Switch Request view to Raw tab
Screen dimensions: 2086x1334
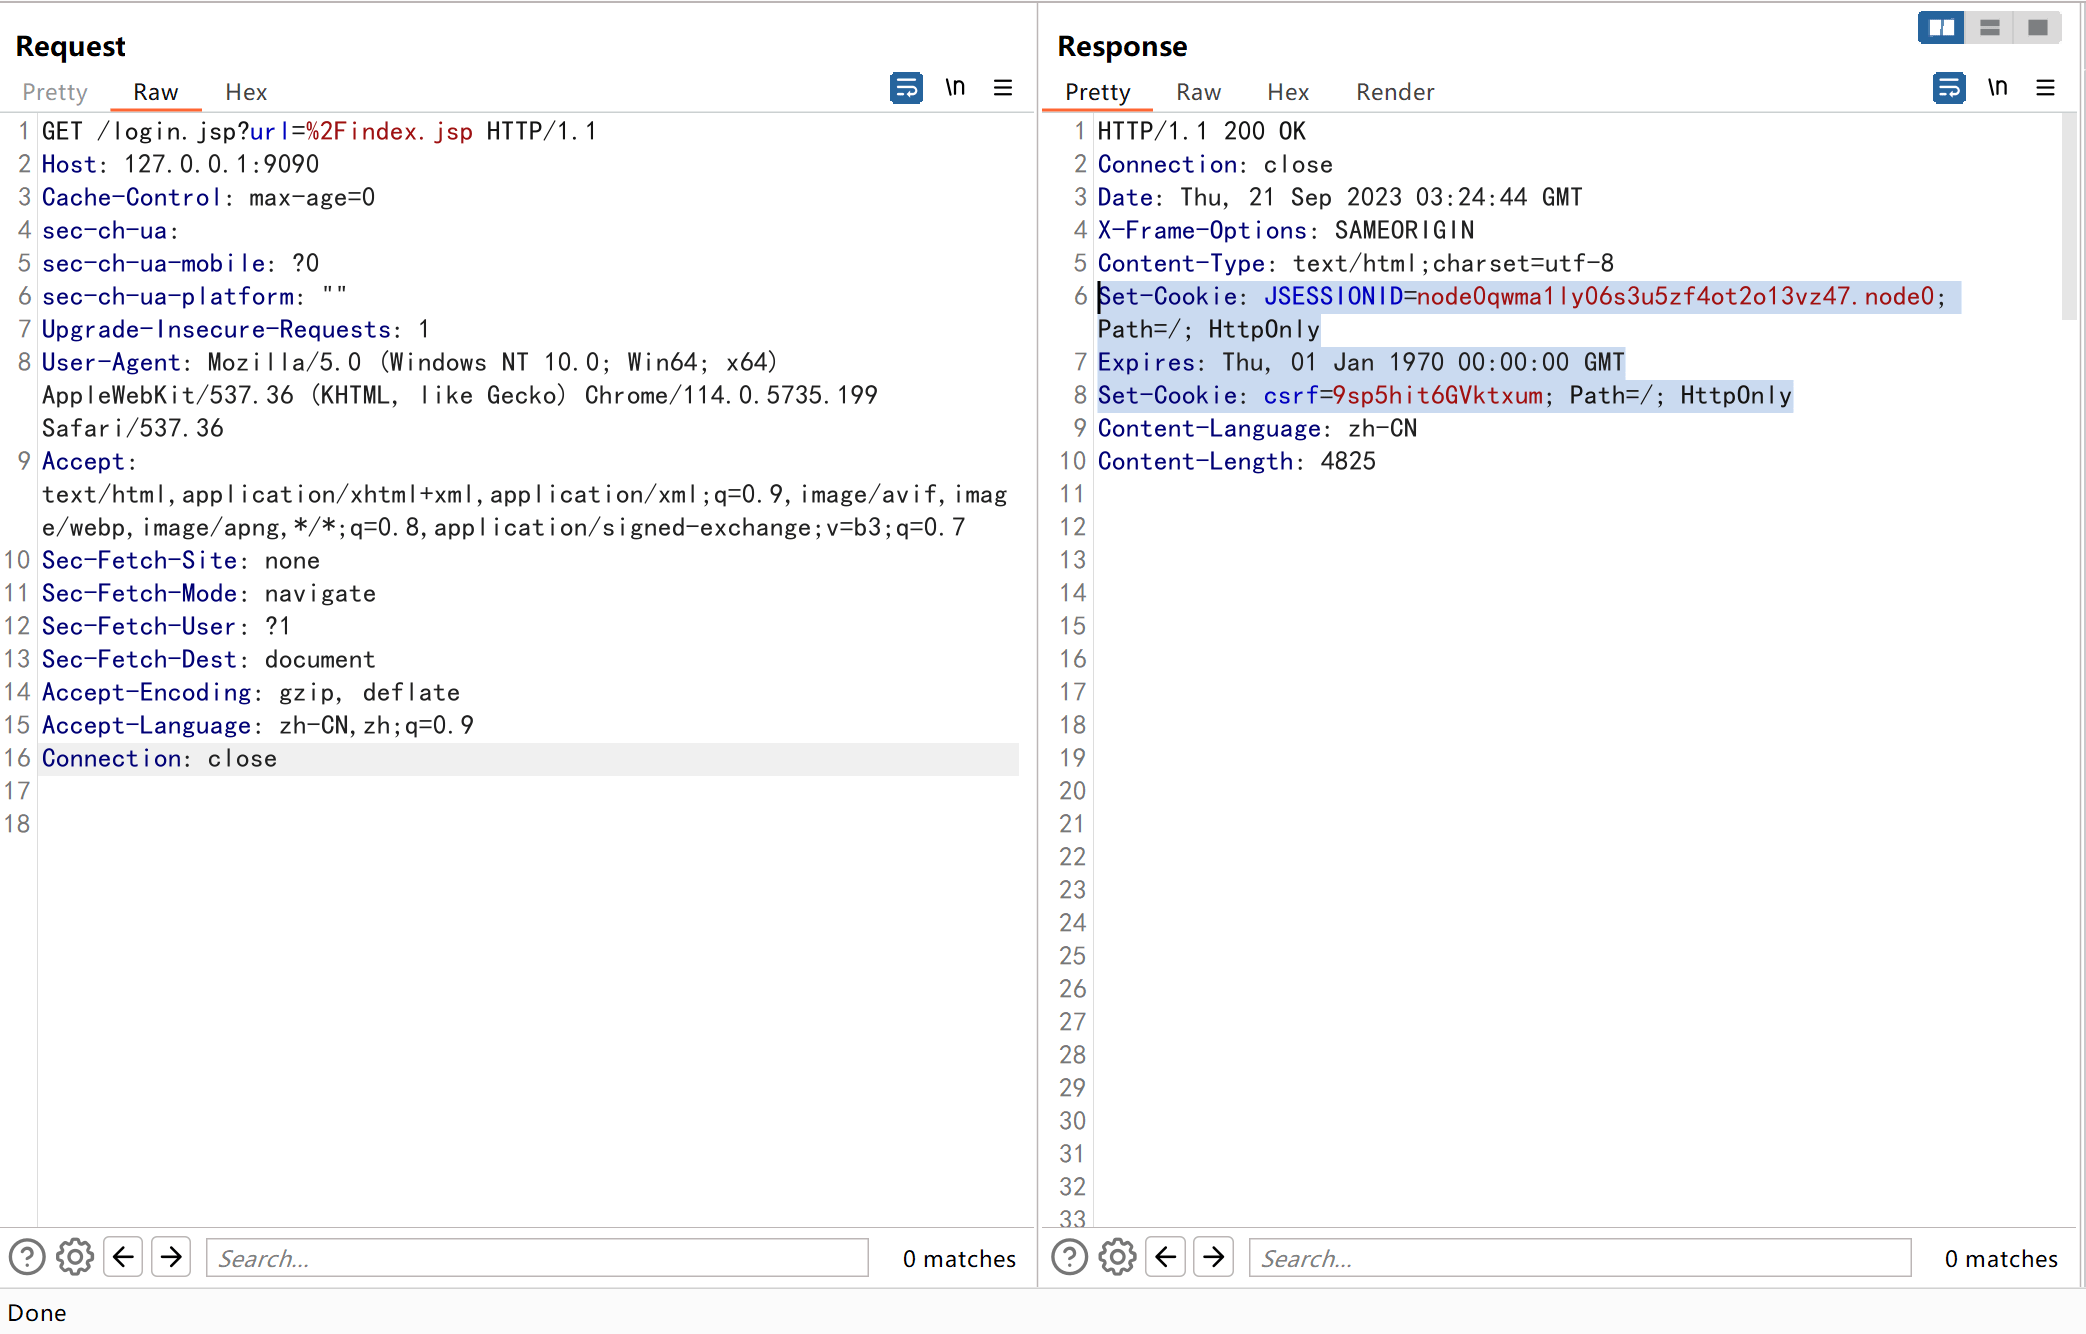tap(156, 92)
